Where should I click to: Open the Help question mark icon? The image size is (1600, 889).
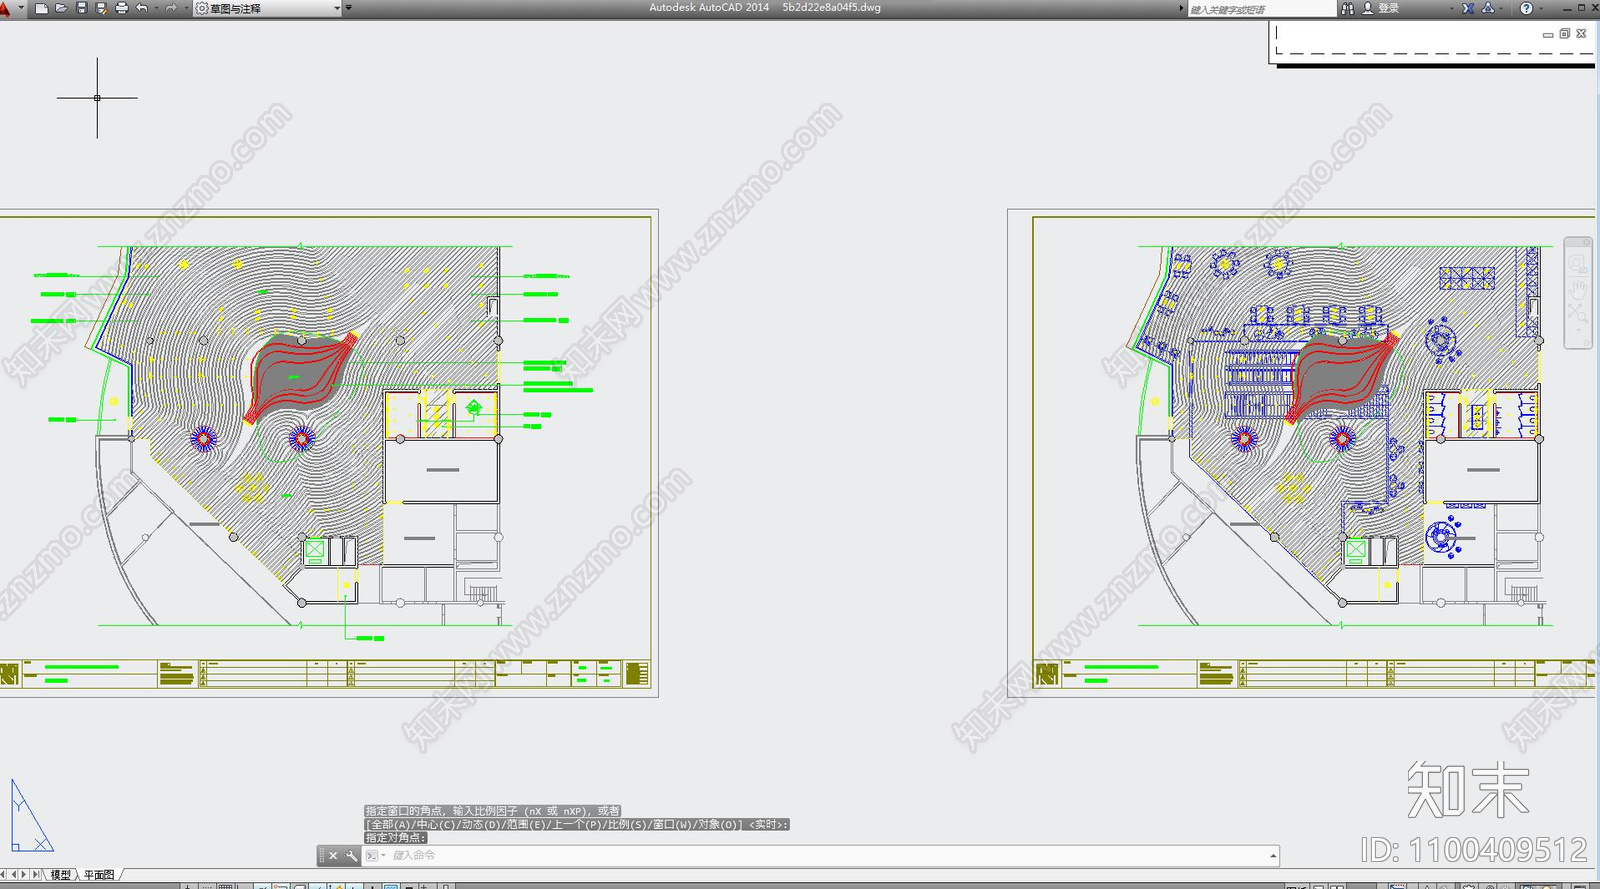(x=1526, y=8)
